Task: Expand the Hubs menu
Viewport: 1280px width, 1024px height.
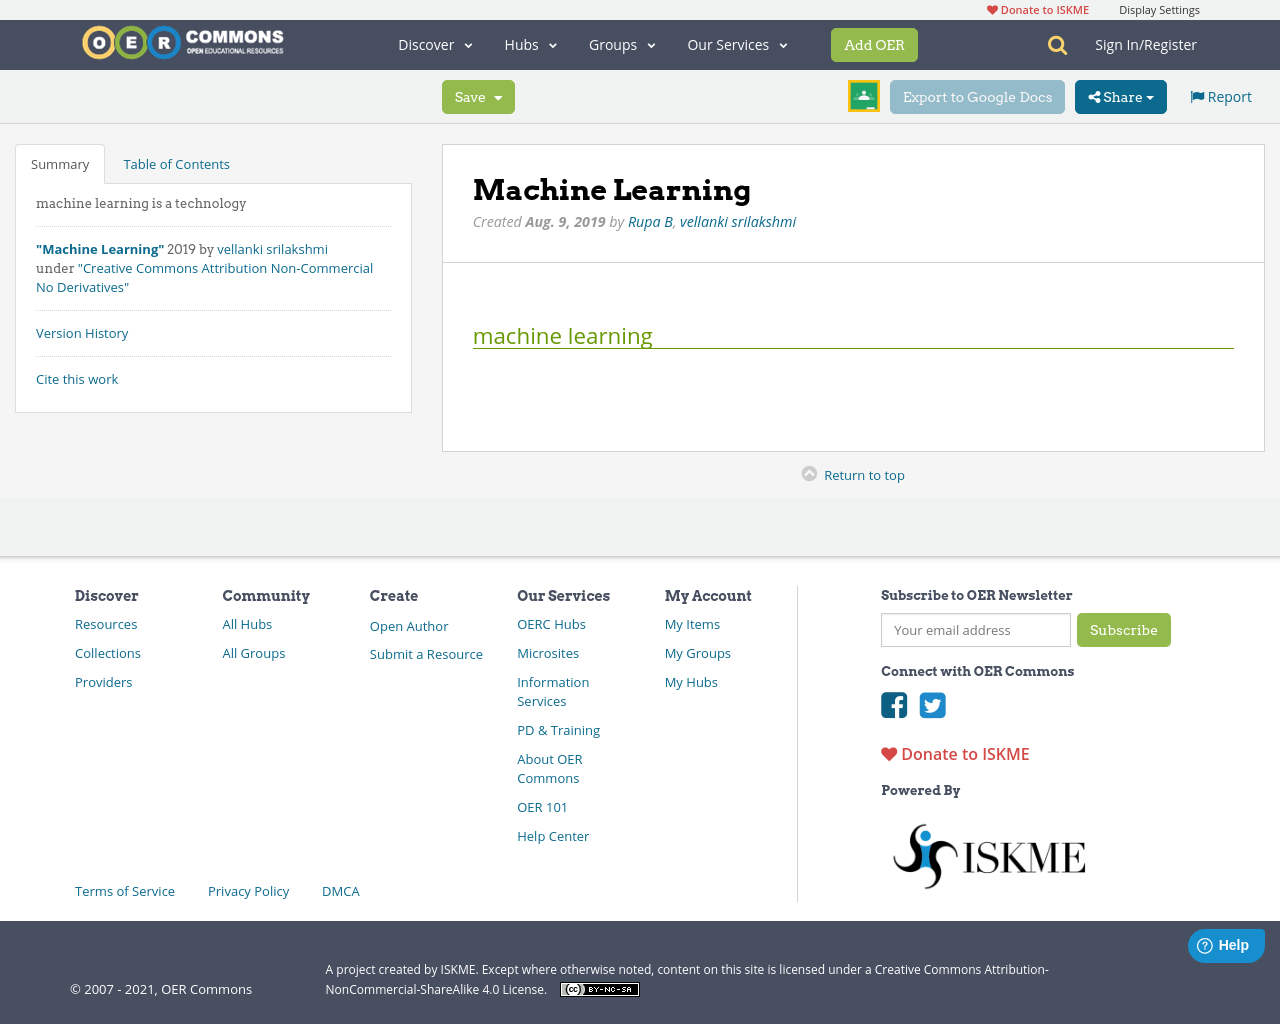Action: [531, 45]
